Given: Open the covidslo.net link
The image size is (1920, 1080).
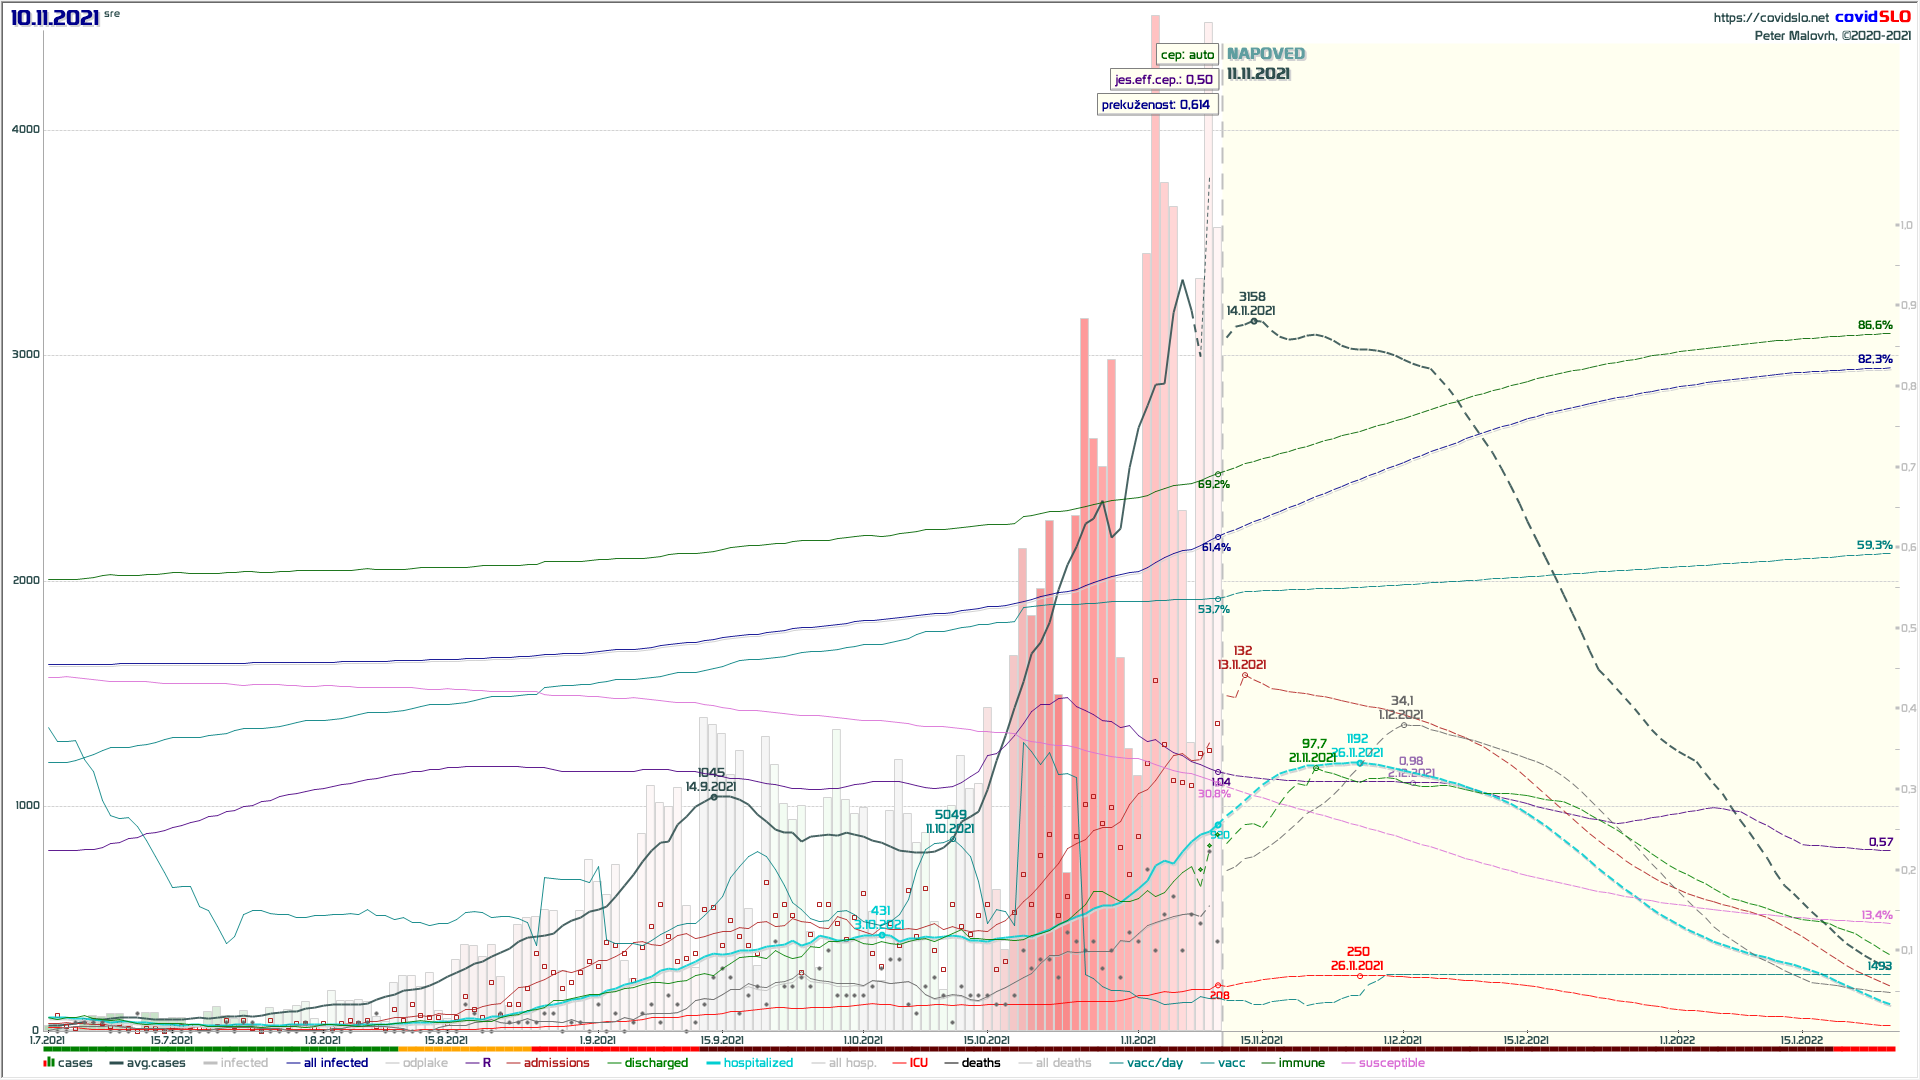Looking at the screenshot, I should coord(1770,18).
